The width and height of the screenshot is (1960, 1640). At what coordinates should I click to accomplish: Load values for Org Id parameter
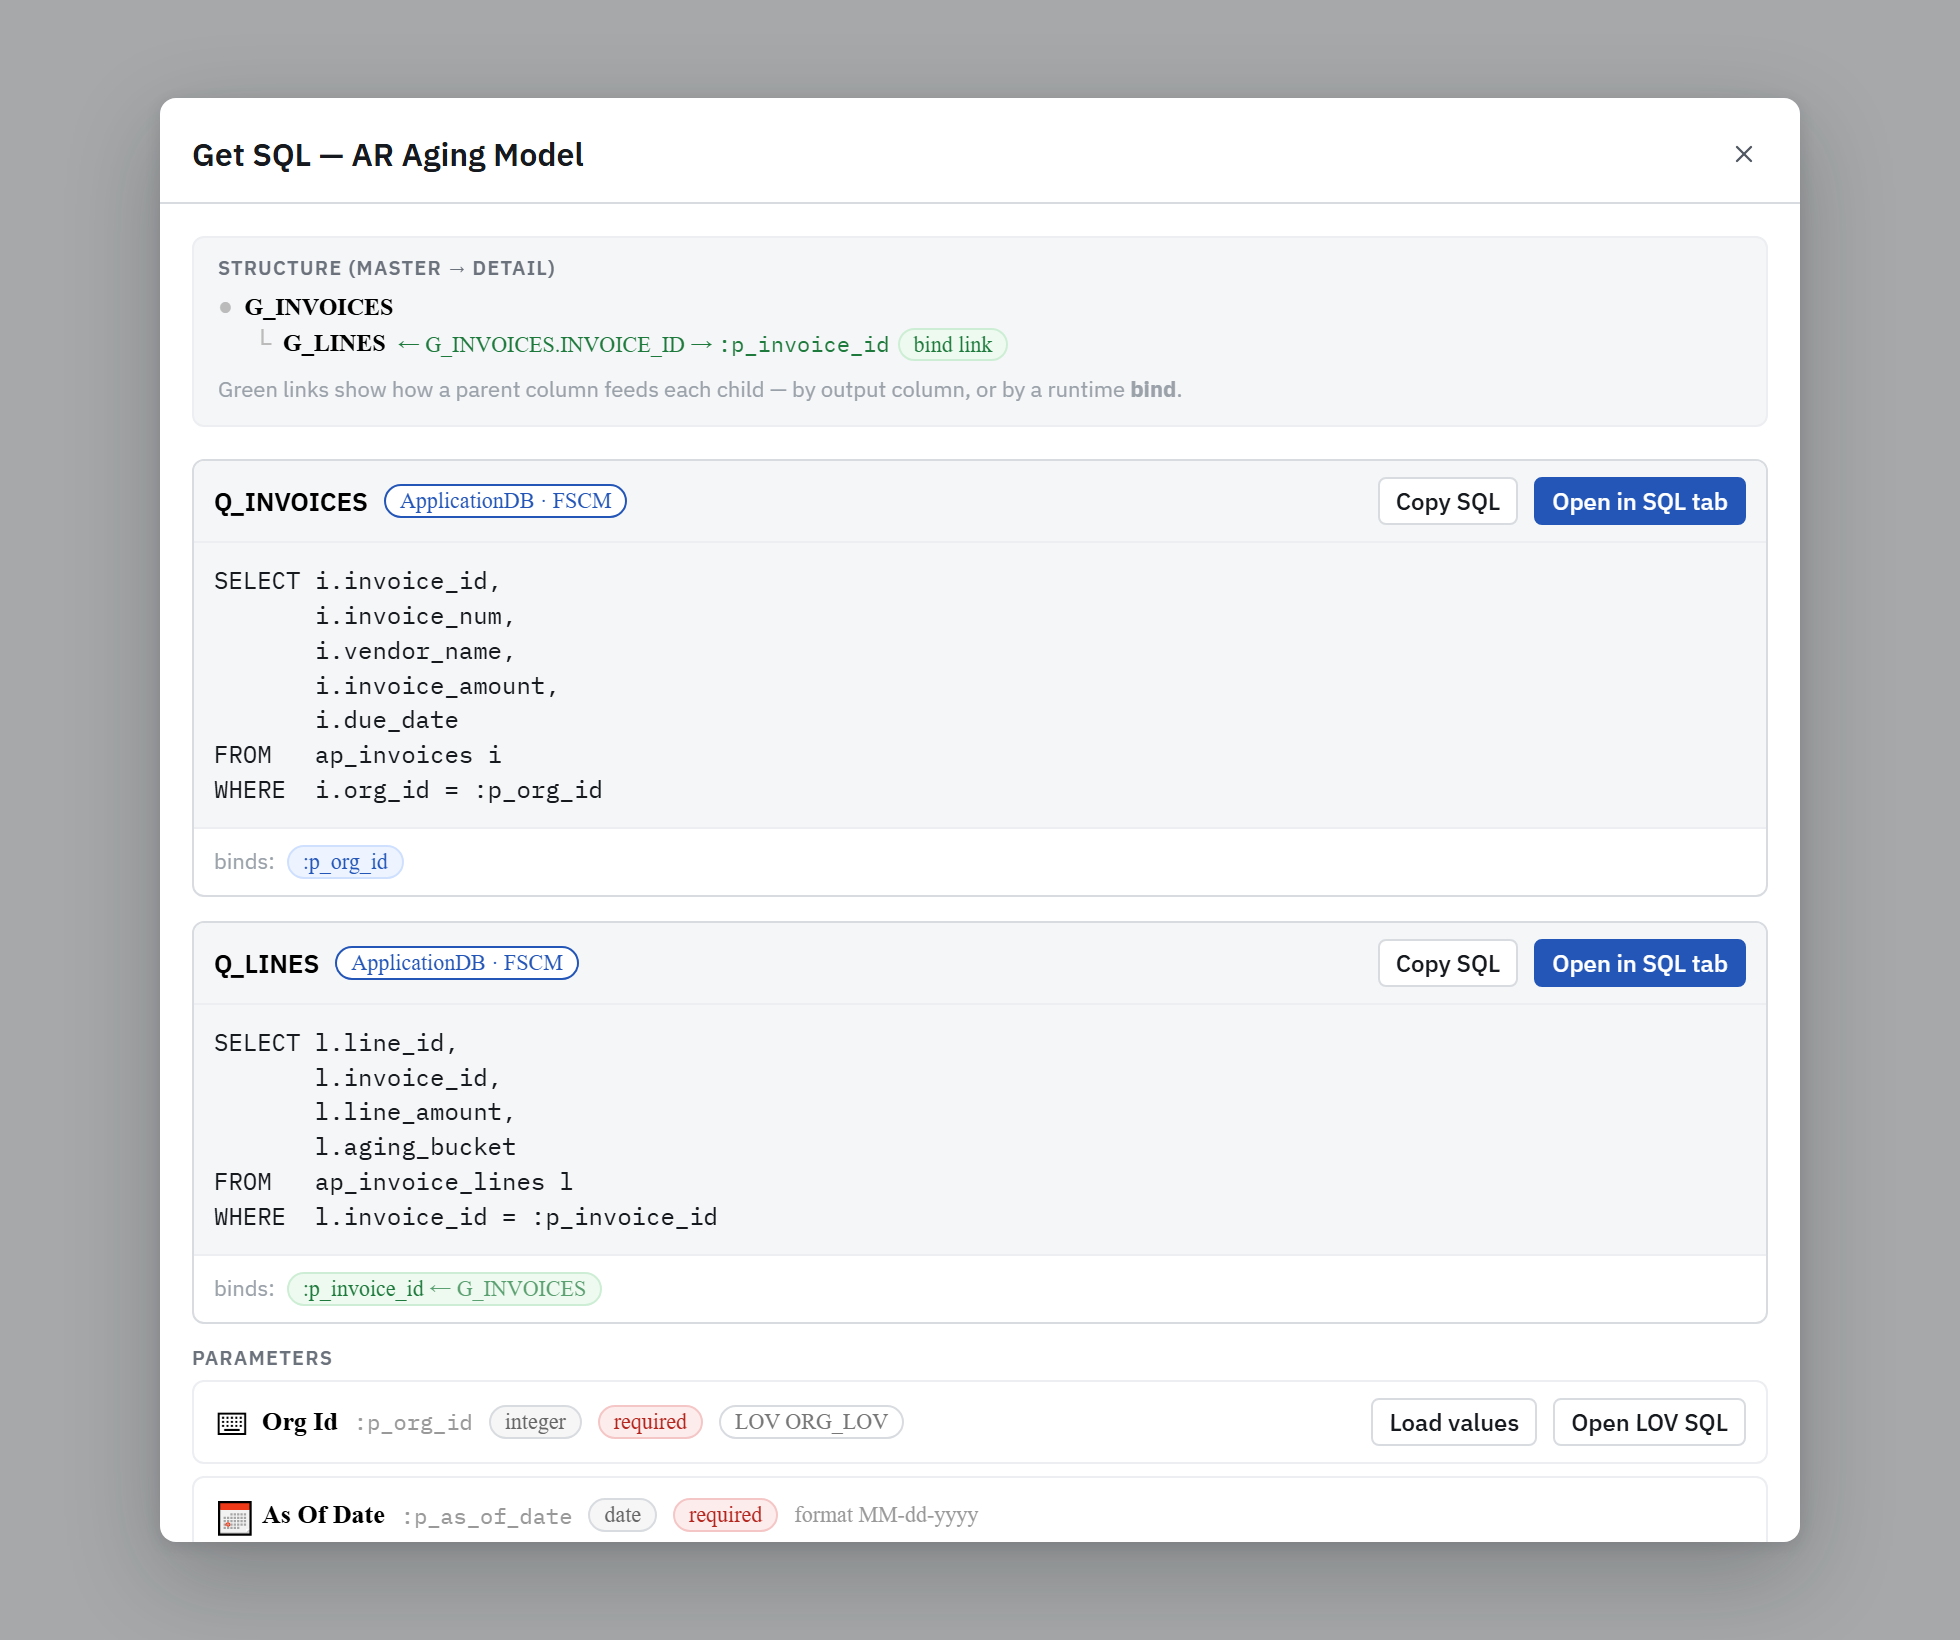[1453, 1422]
